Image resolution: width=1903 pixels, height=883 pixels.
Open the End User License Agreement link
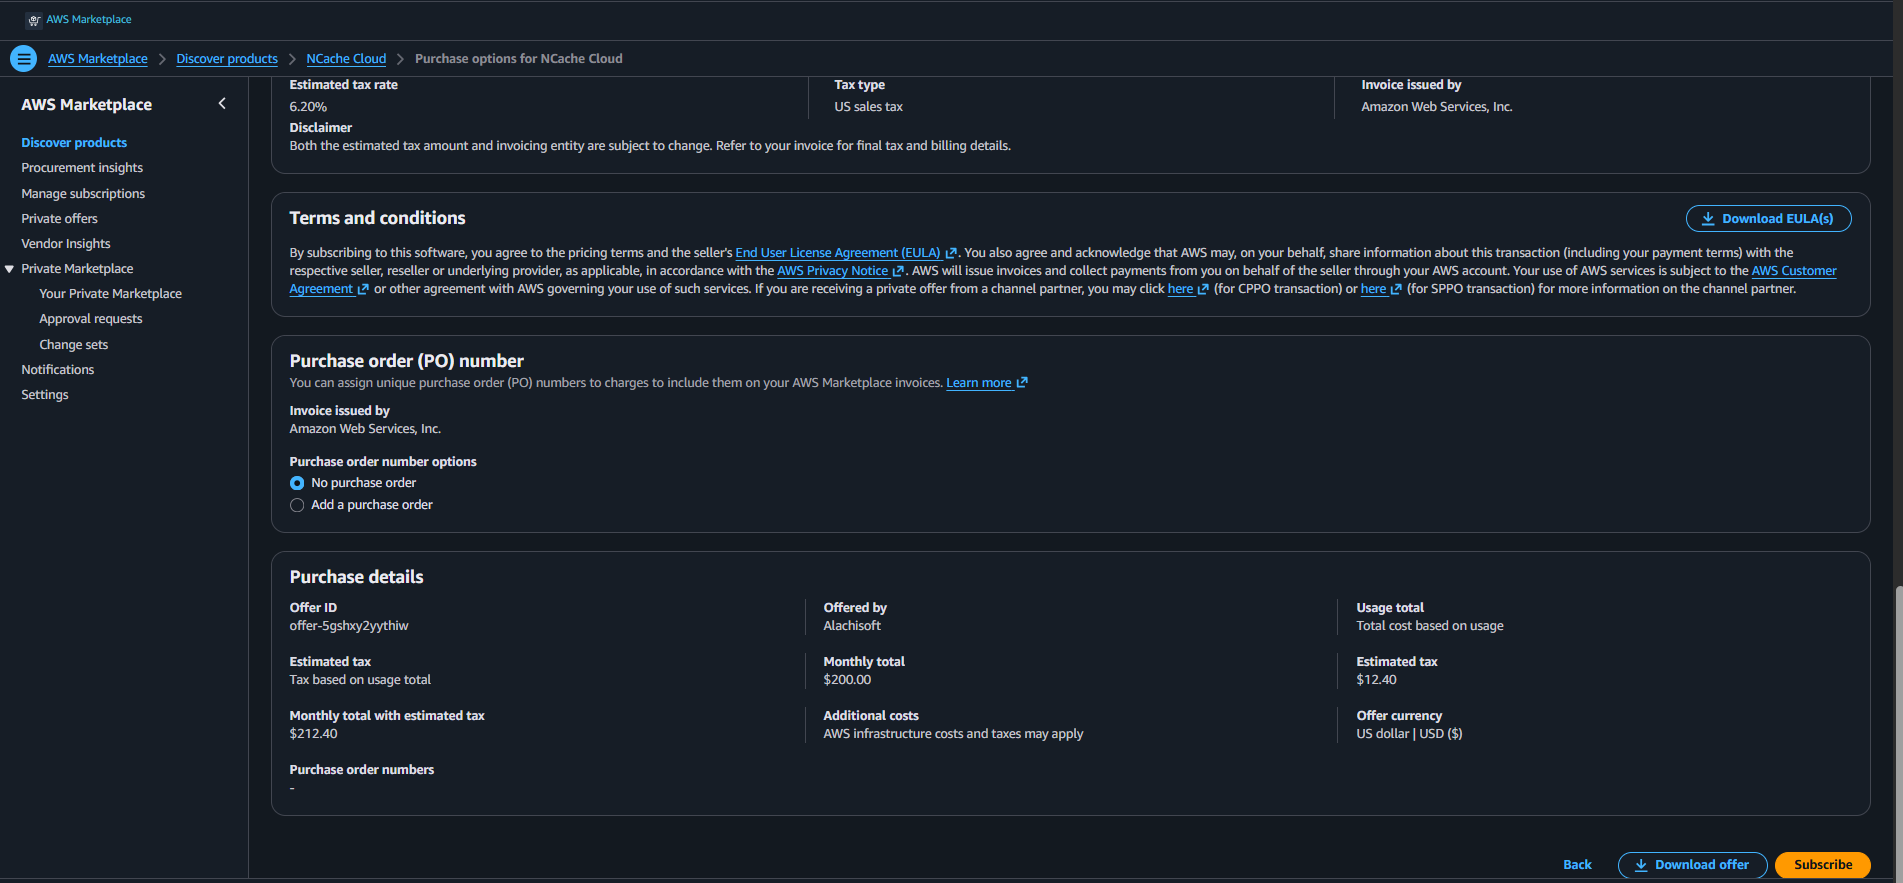coord(846,253)
